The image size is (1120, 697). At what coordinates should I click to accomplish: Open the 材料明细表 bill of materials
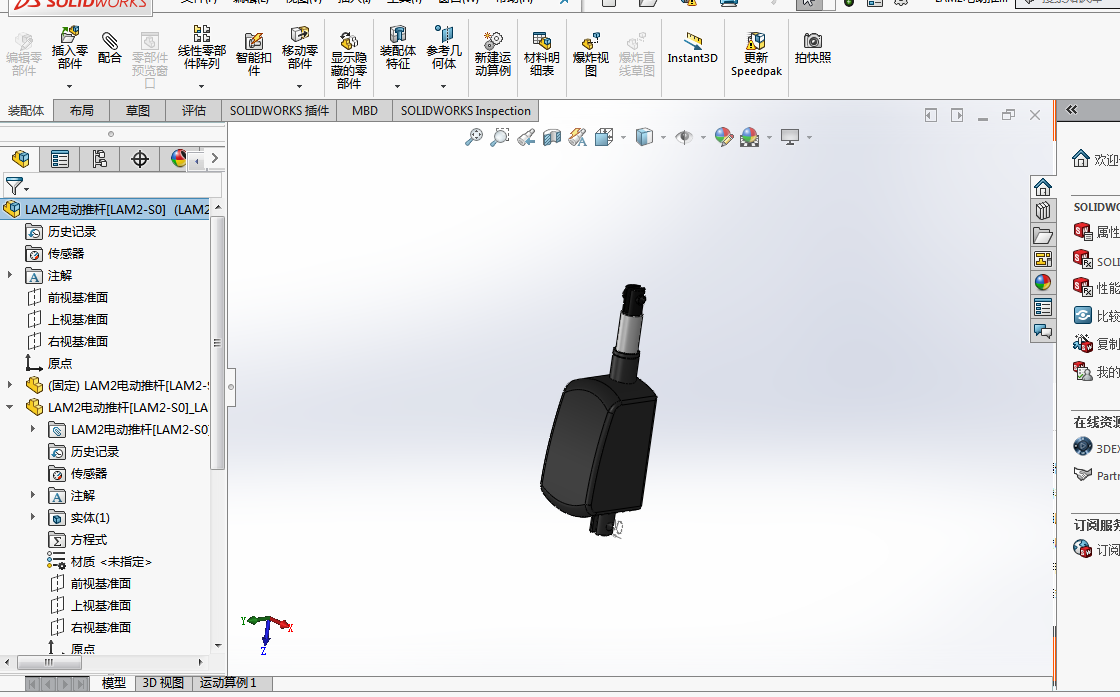point(541,54)
